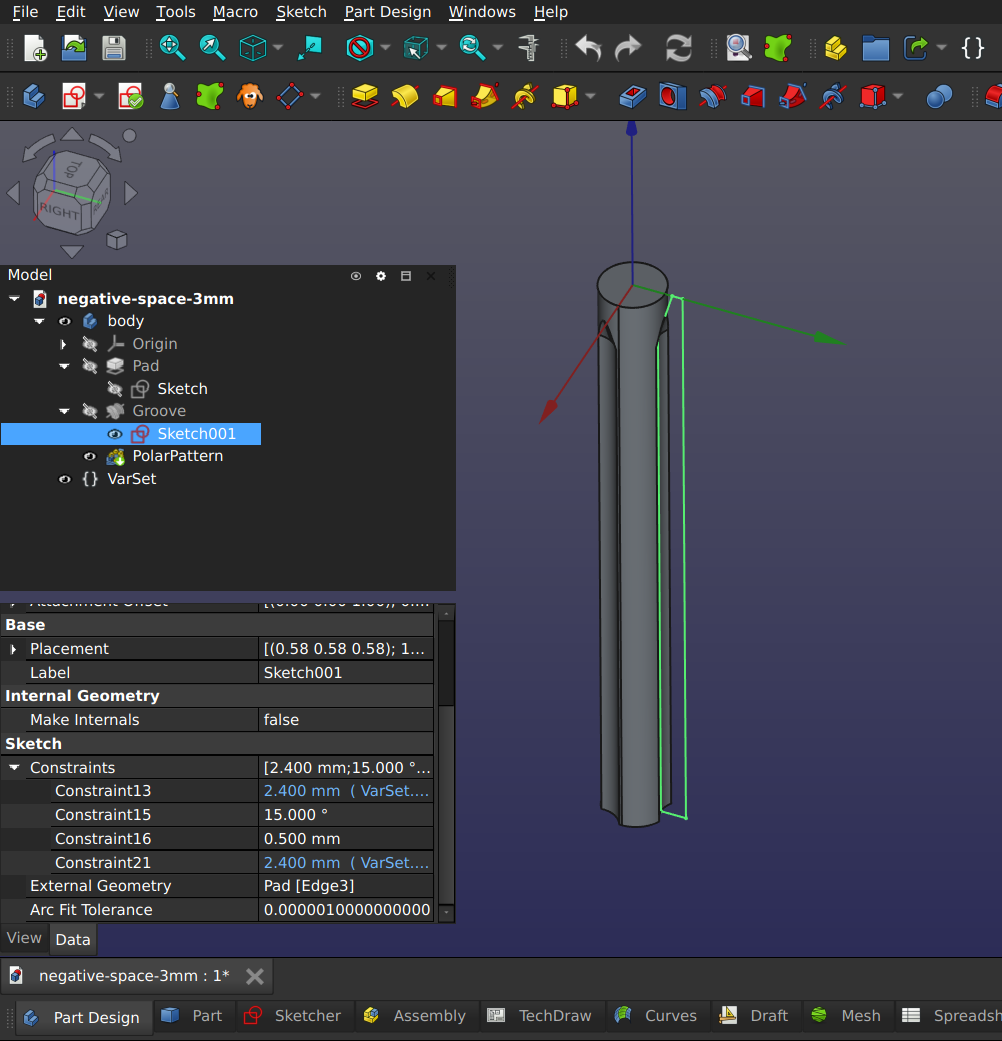1002x1041 pixels.
Task: Click the property panel vertical scrollbar
Action: point(446,762)
